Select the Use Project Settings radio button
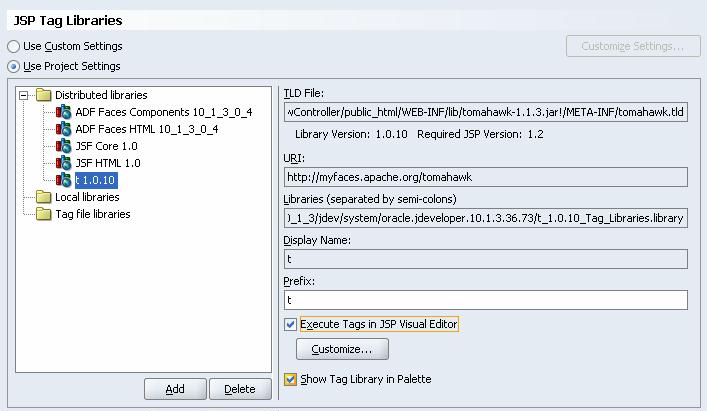Viewport: 707px width, 411px height. pos(13,66)
